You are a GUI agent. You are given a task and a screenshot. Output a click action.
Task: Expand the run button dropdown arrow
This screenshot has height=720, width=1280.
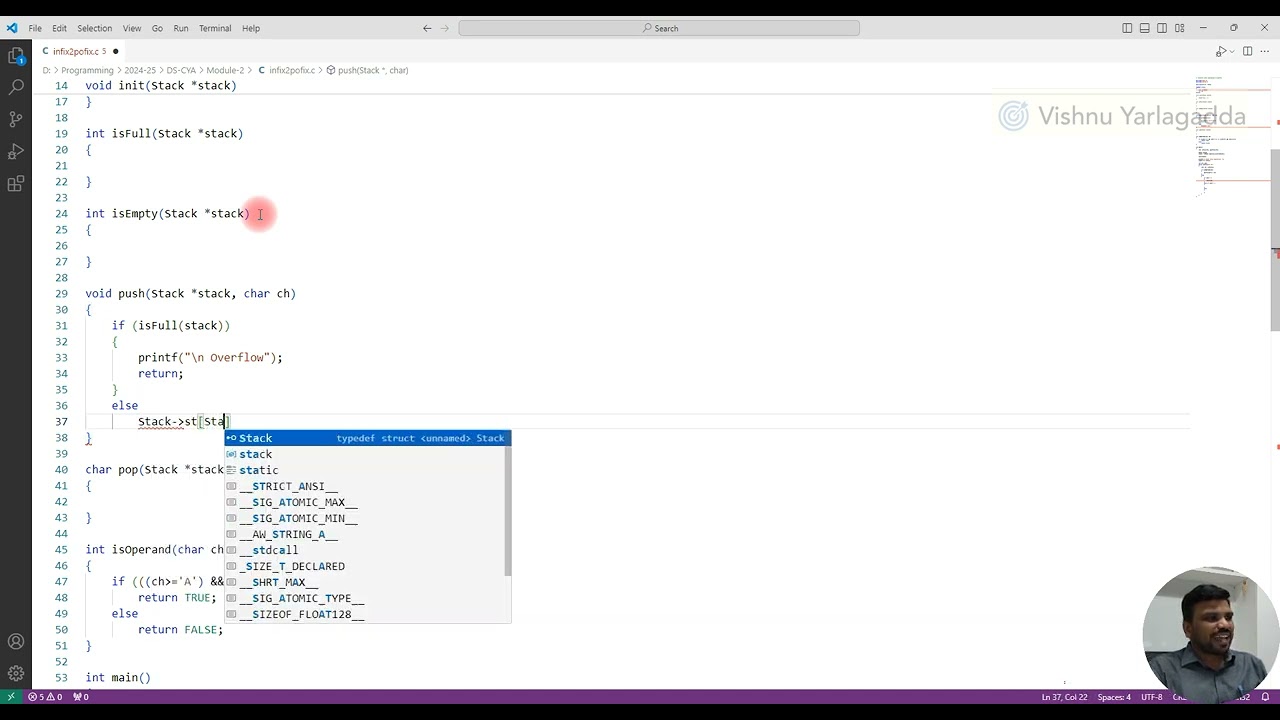coord(1230,51)
